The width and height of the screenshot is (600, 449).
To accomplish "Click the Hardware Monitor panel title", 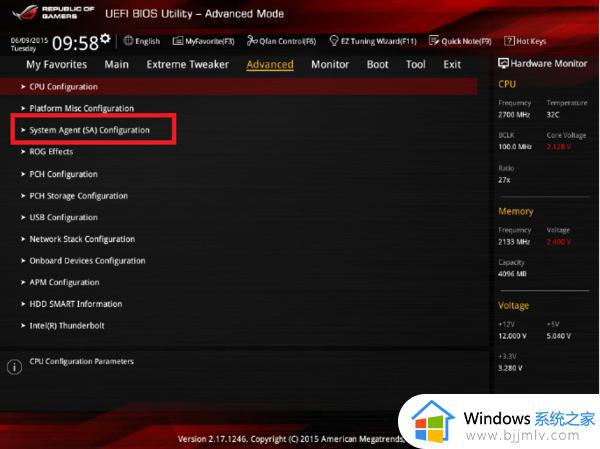I will [549, 63].
